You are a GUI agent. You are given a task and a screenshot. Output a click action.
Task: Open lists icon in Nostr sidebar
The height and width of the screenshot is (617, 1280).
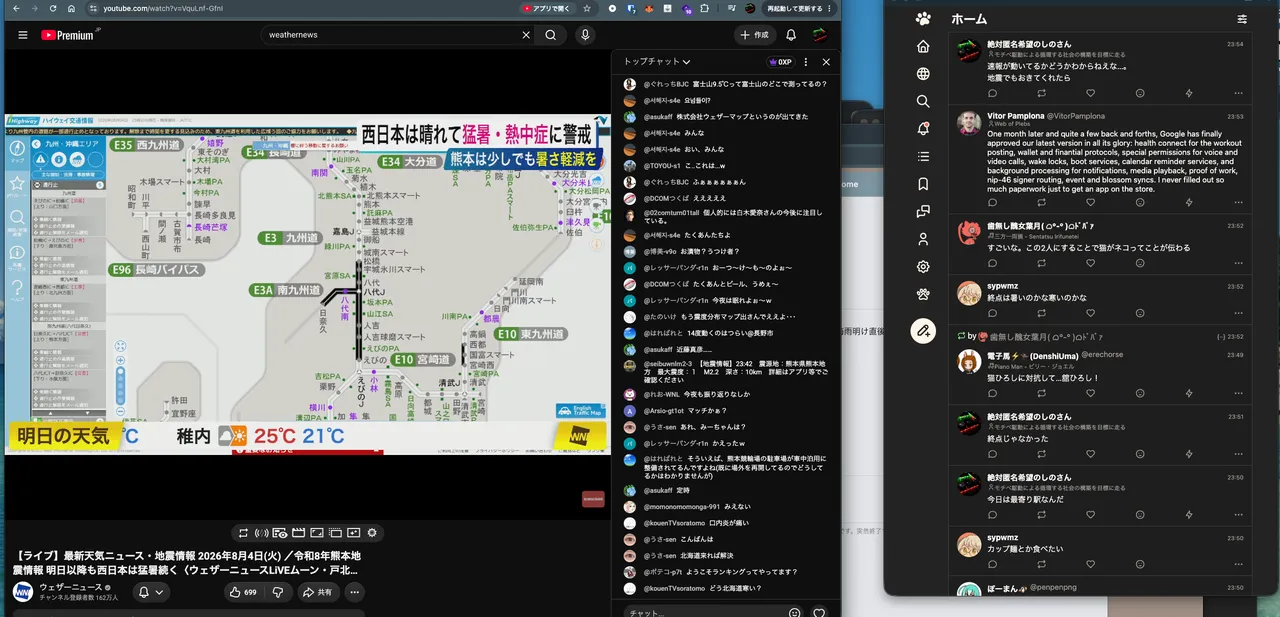(x=923, y=157)
